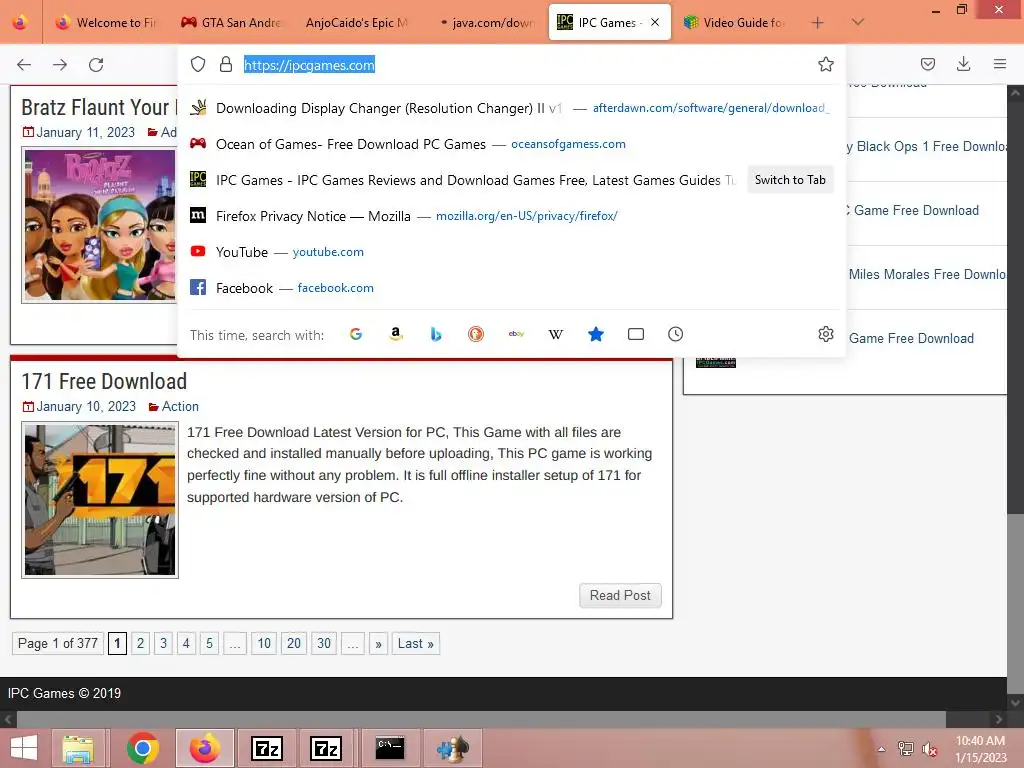Go to pagination page 30
The width and height of the screenshot is (1024, 768).
(x=324, y=644)
